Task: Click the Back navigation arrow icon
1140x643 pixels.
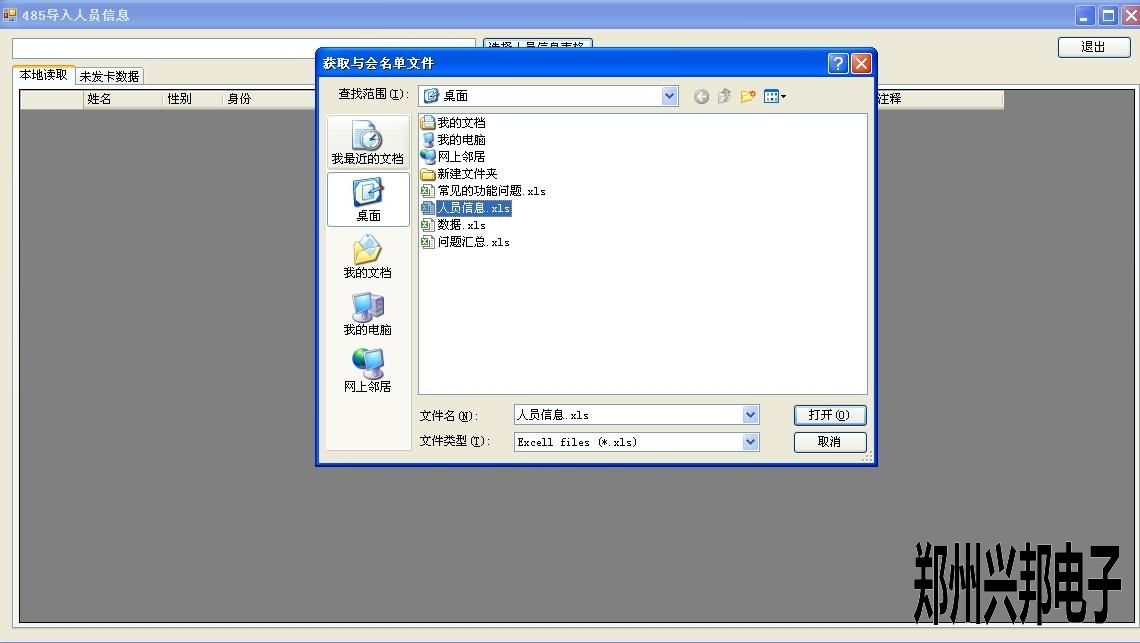Action: pos(701,96)
